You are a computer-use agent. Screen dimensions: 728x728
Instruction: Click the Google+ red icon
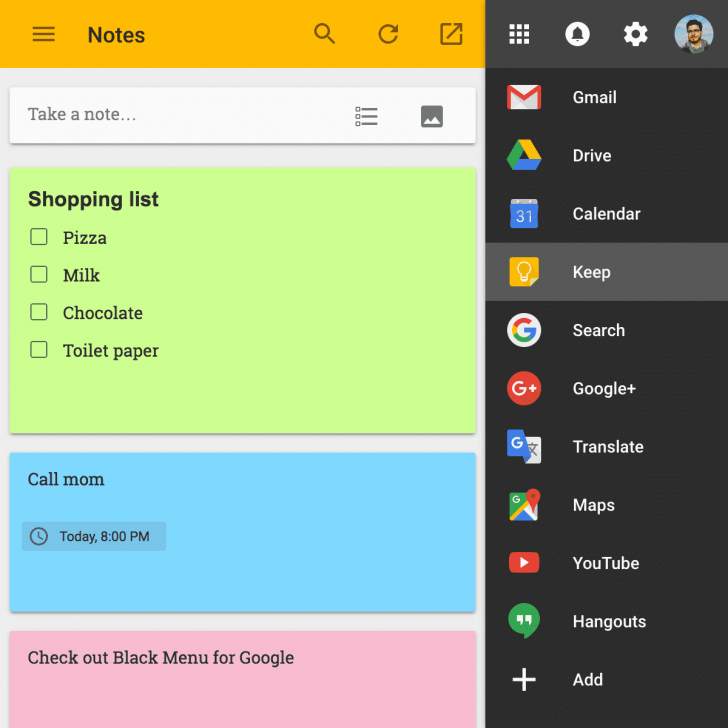click(524, 388)
